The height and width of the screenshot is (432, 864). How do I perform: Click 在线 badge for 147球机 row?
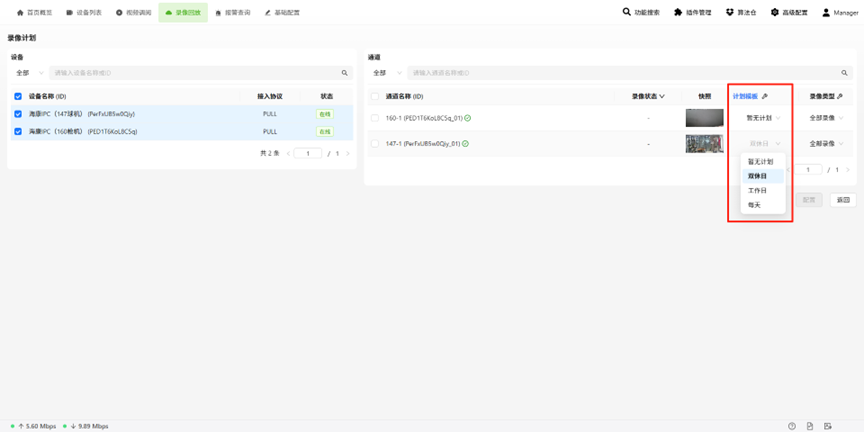tap(325, 114)
